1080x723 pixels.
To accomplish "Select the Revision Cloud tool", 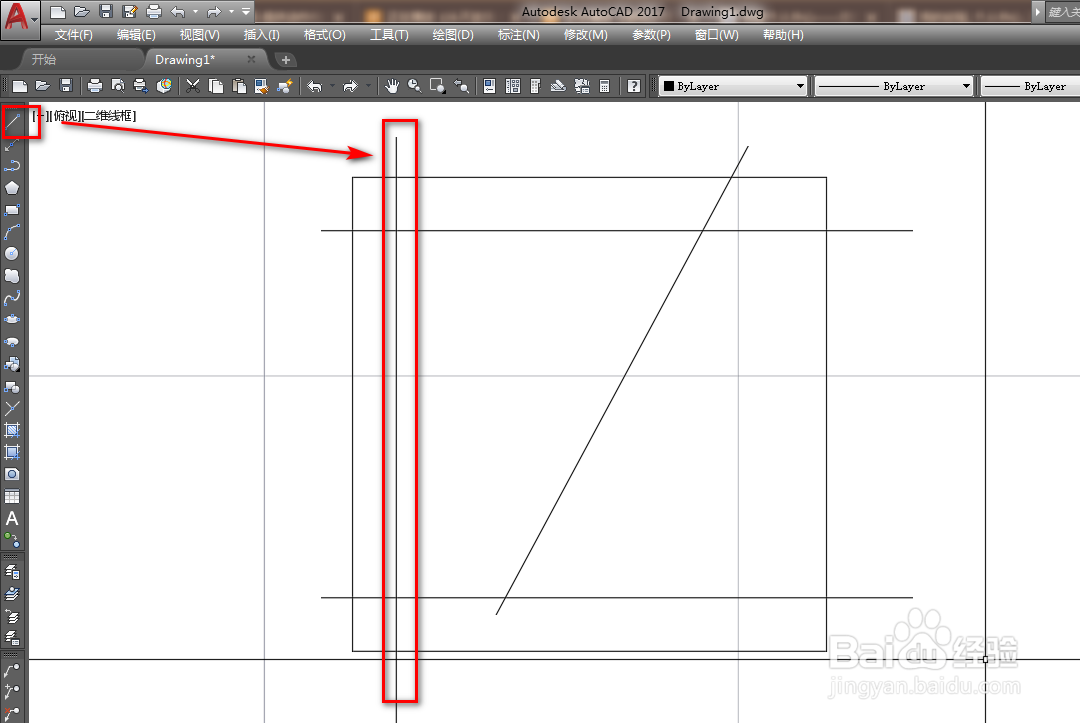I will click(x=12, y=276).
